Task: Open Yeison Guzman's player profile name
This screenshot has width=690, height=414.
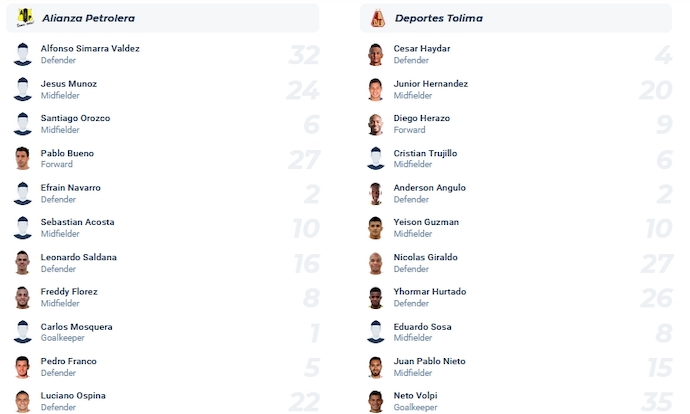Action: click(427, 222)
